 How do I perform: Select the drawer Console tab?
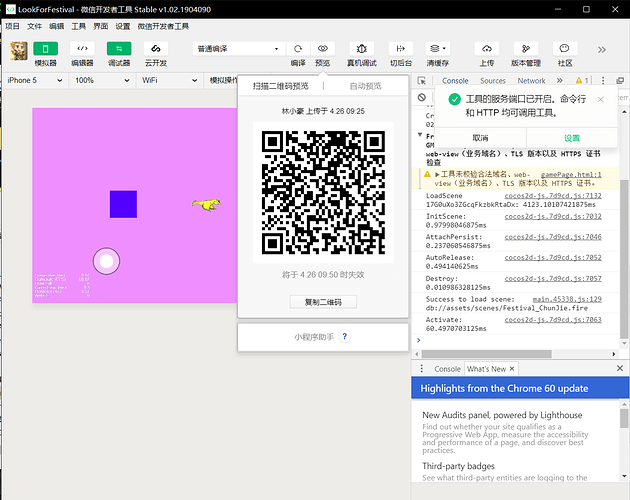447,369
